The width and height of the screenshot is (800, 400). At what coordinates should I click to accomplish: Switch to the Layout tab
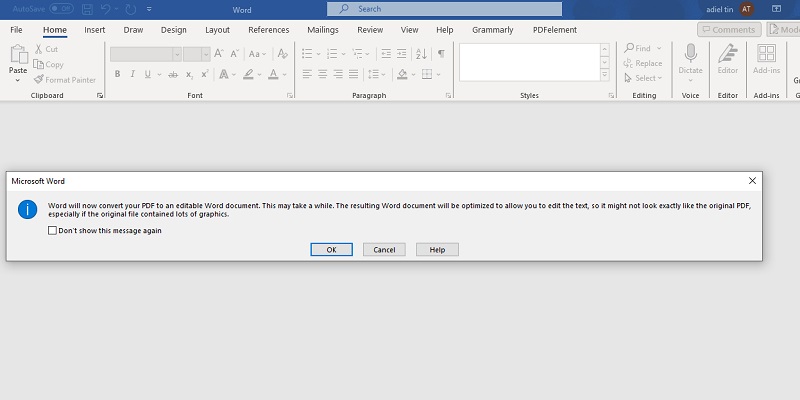(217, 30)
